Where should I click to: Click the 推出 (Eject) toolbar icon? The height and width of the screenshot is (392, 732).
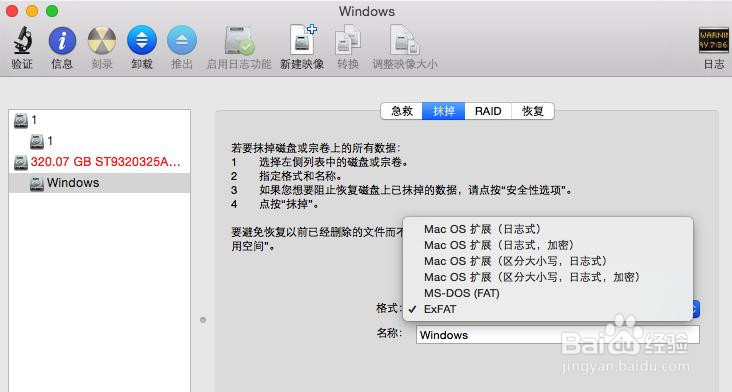pos(182,41)
